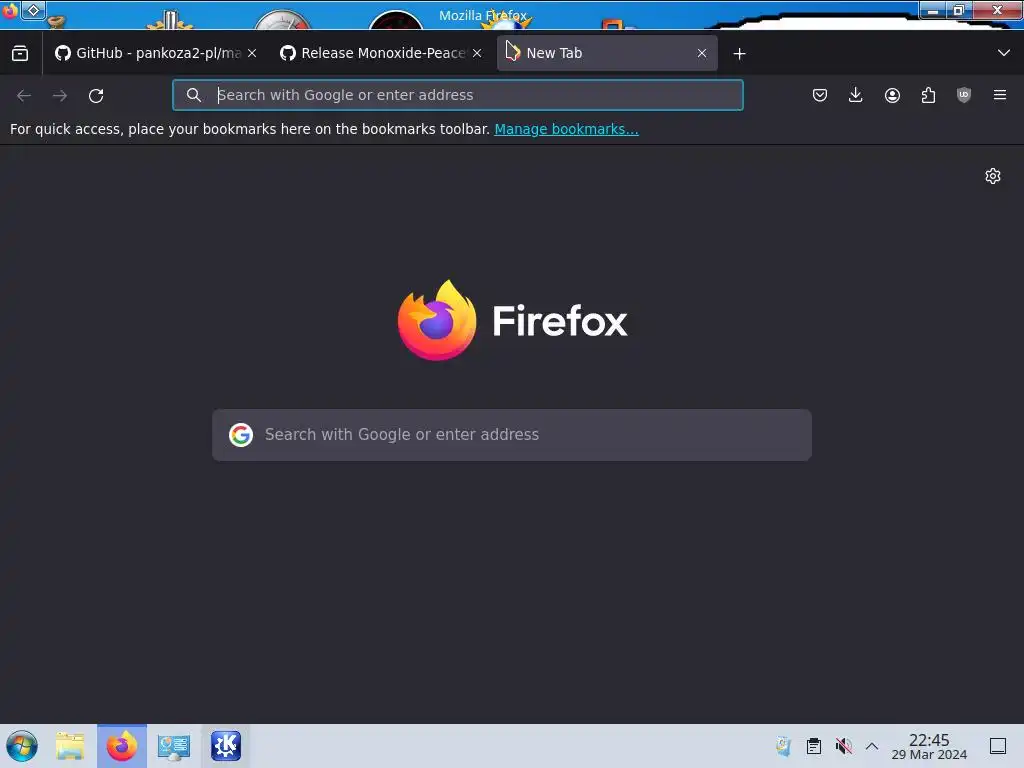1024x768 pixels.
Task: Close the New Tab tab
Action: [702, 53]
